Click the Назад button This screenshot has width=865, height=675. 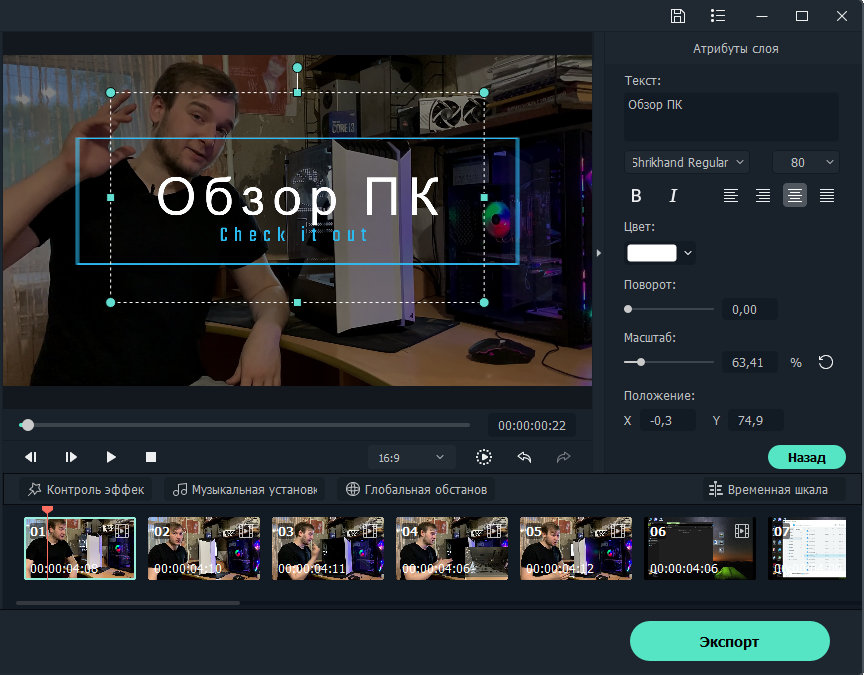[806, 457]
